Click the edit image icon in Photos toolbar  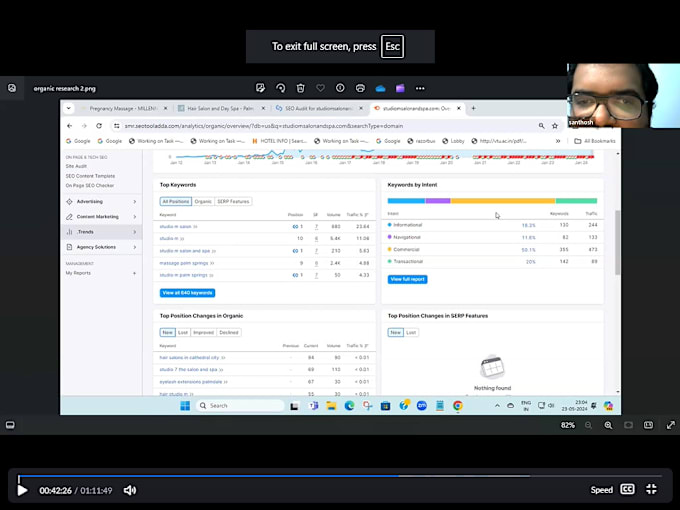click(x=260, y=88)
